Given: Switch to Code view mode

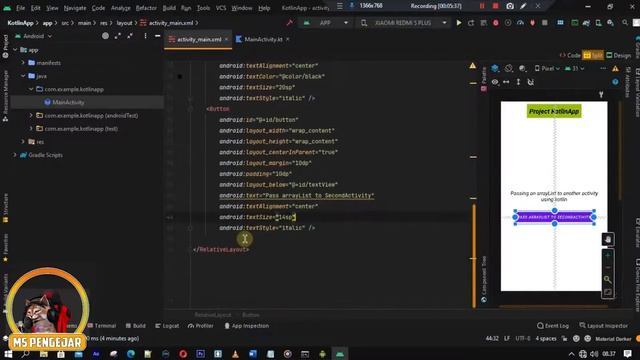Looking at the screenshot, I should coord(570,55).
